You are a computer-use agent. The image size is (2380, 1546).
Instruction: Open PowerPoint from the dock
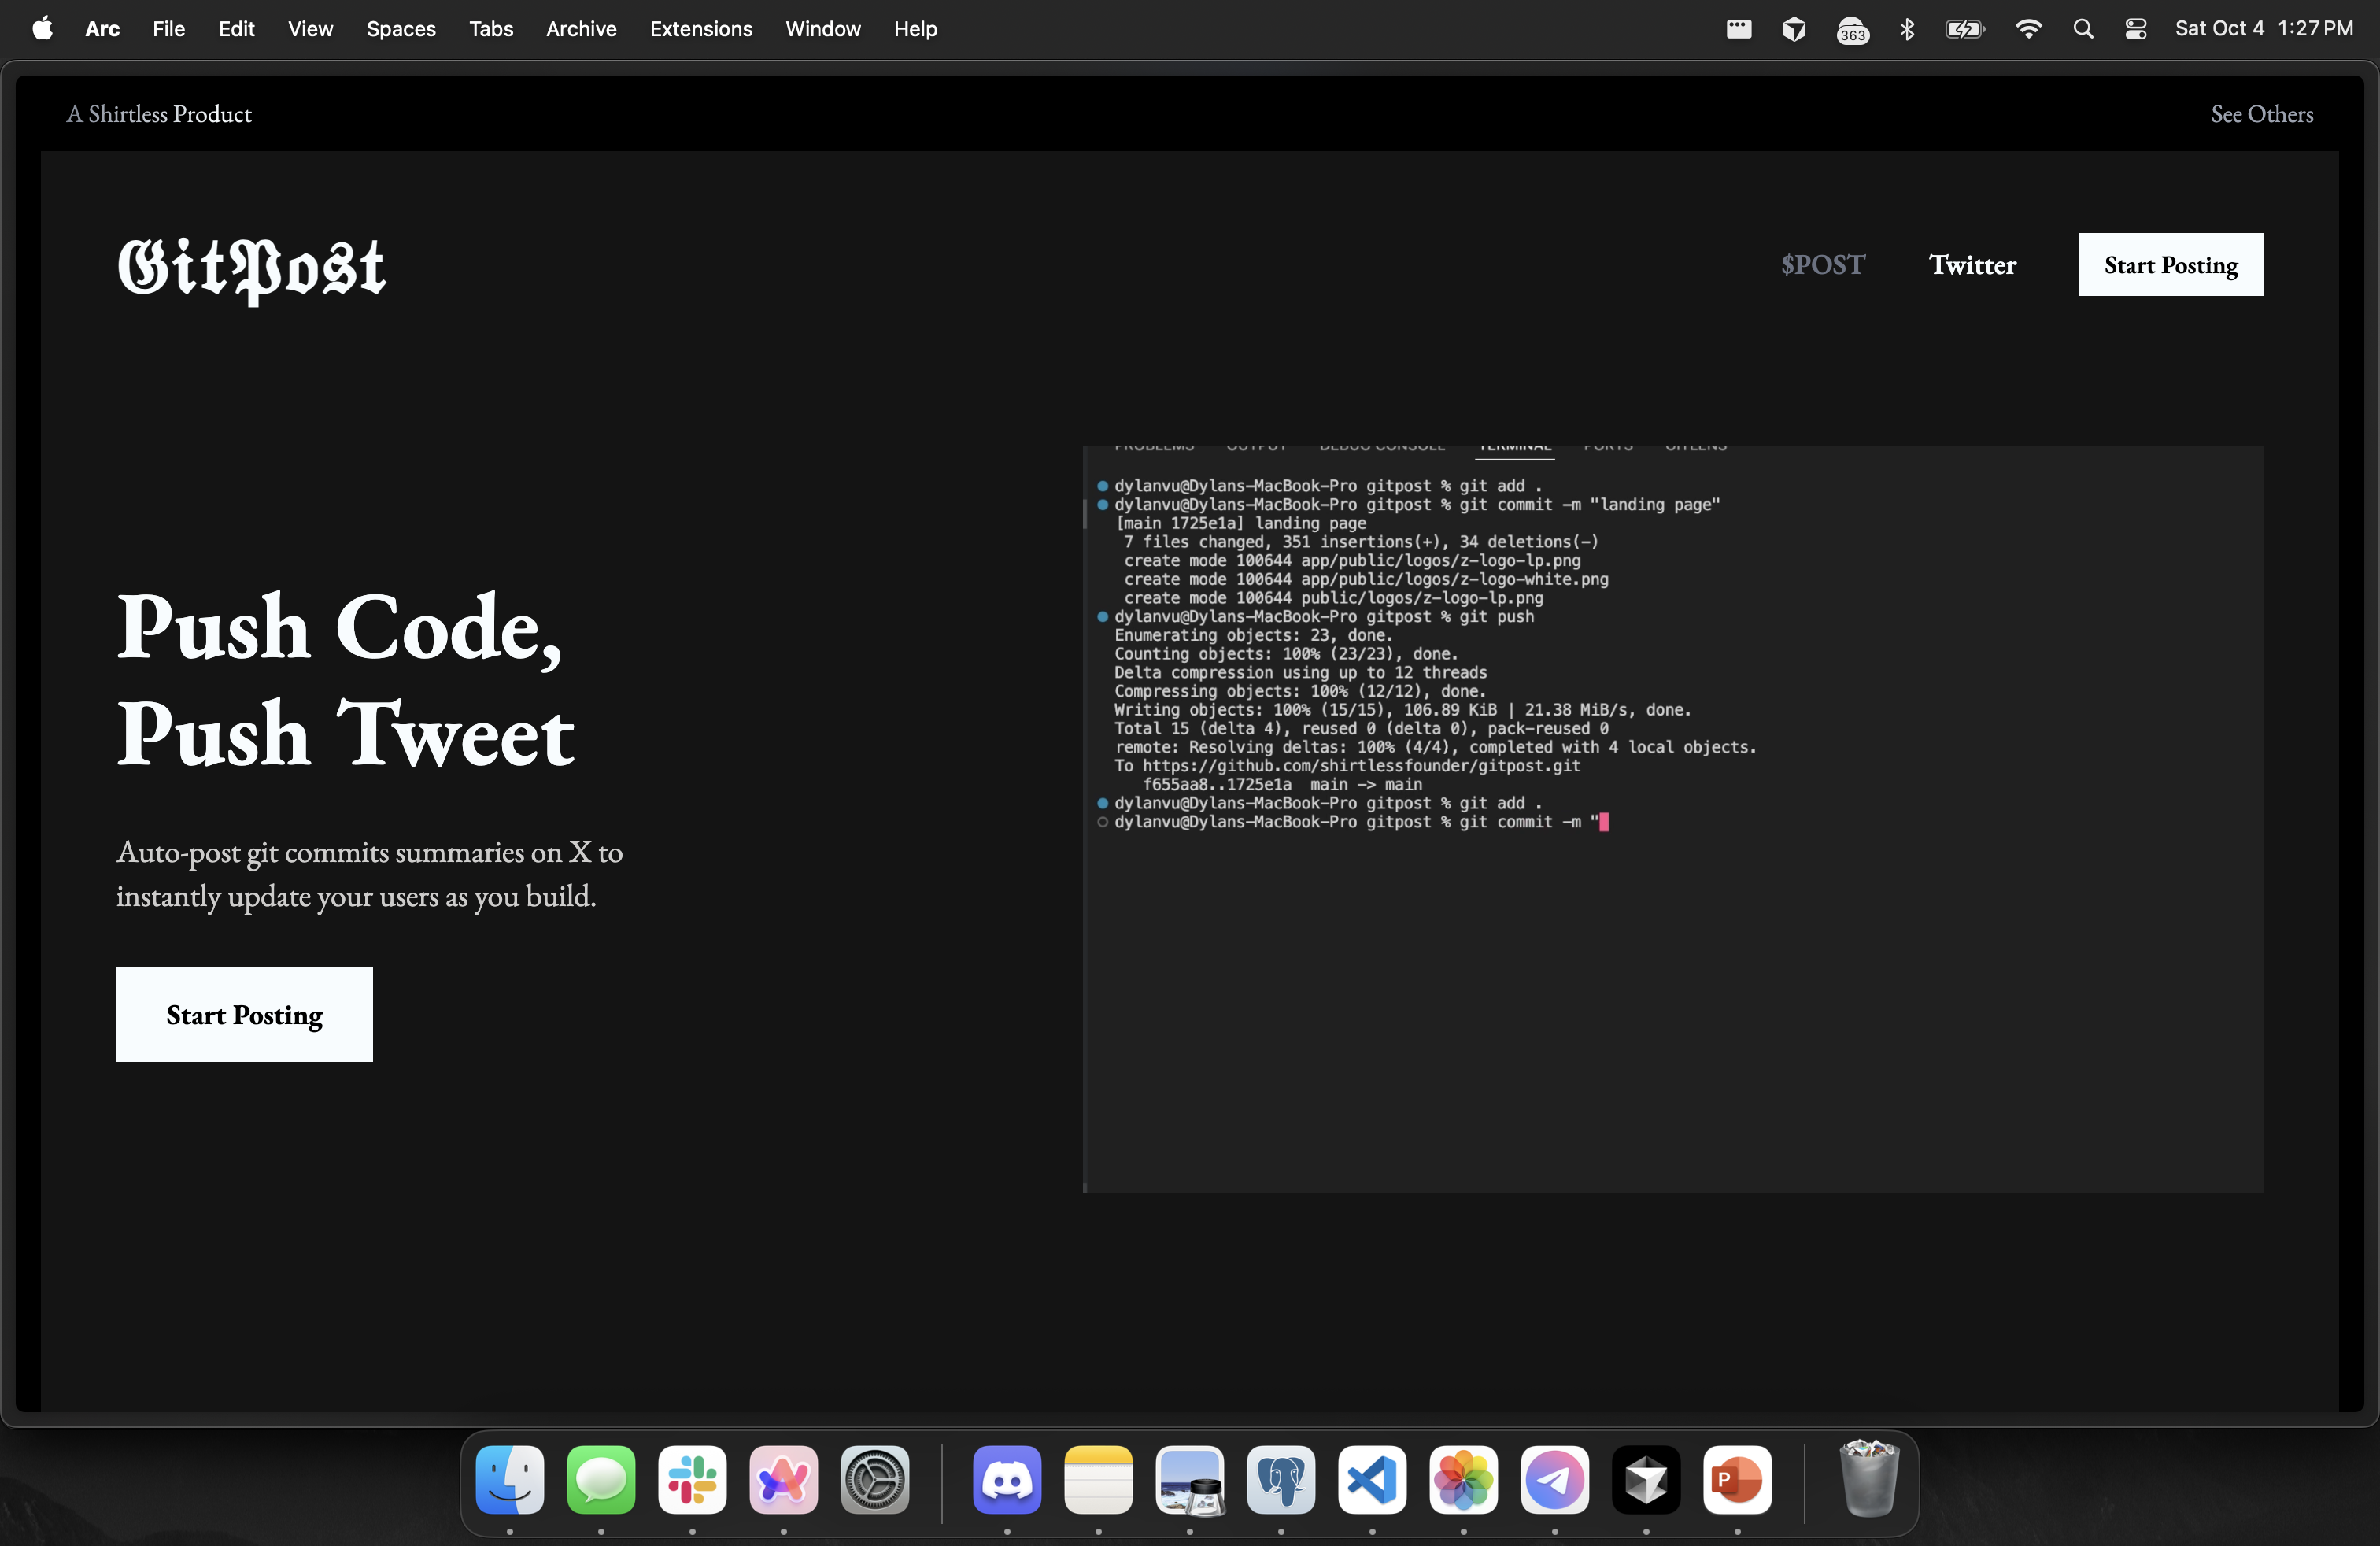click(1737, 1479)
